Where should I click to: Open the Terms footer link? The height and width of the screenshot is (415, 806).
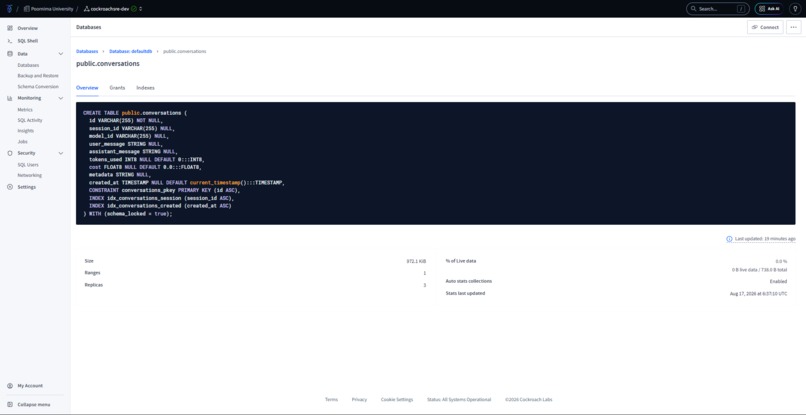[x=332, y=400]
